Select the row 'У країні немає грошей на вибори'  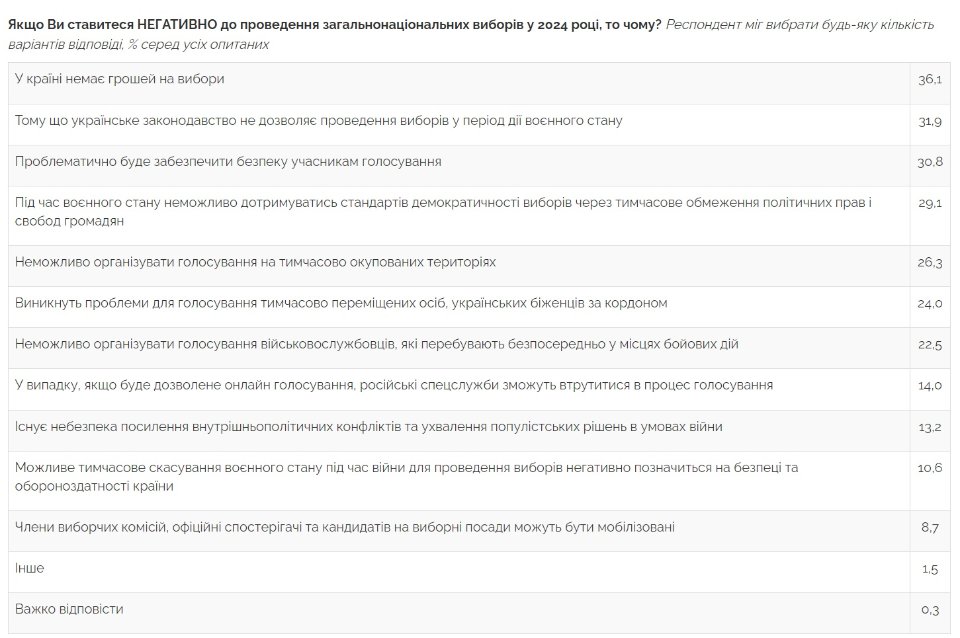119,78
